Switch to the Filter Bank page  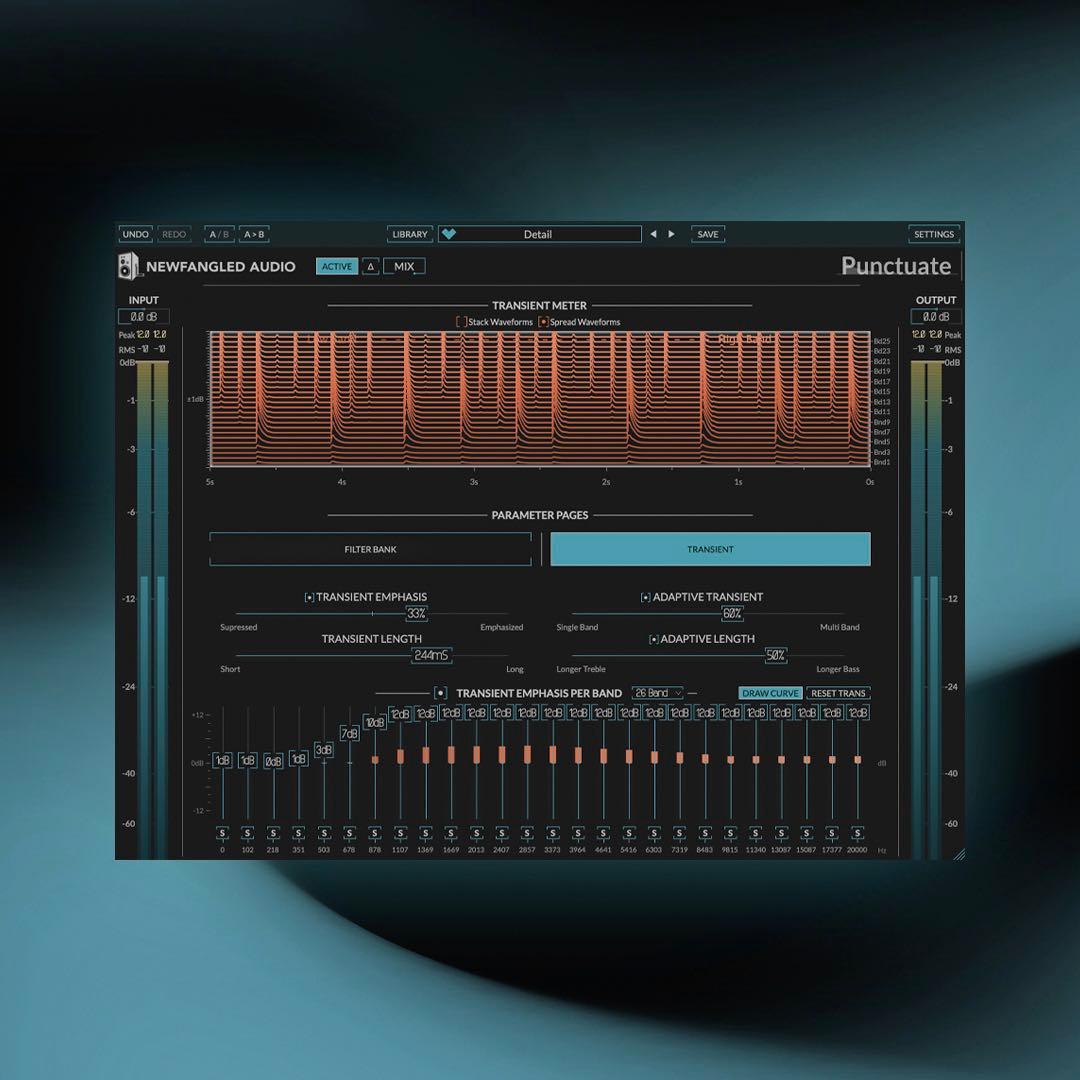tap(370, 549)
